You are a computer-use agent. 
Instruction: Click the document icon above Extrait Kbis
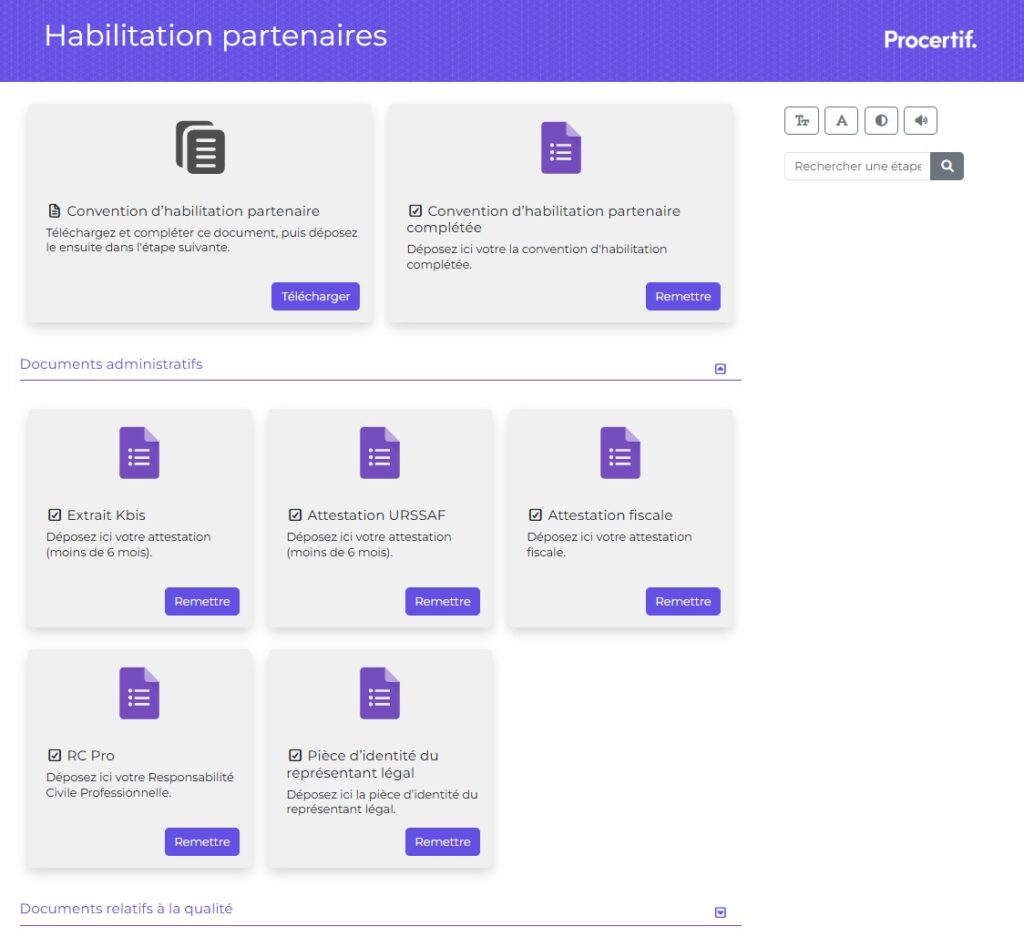pos(139,453)
